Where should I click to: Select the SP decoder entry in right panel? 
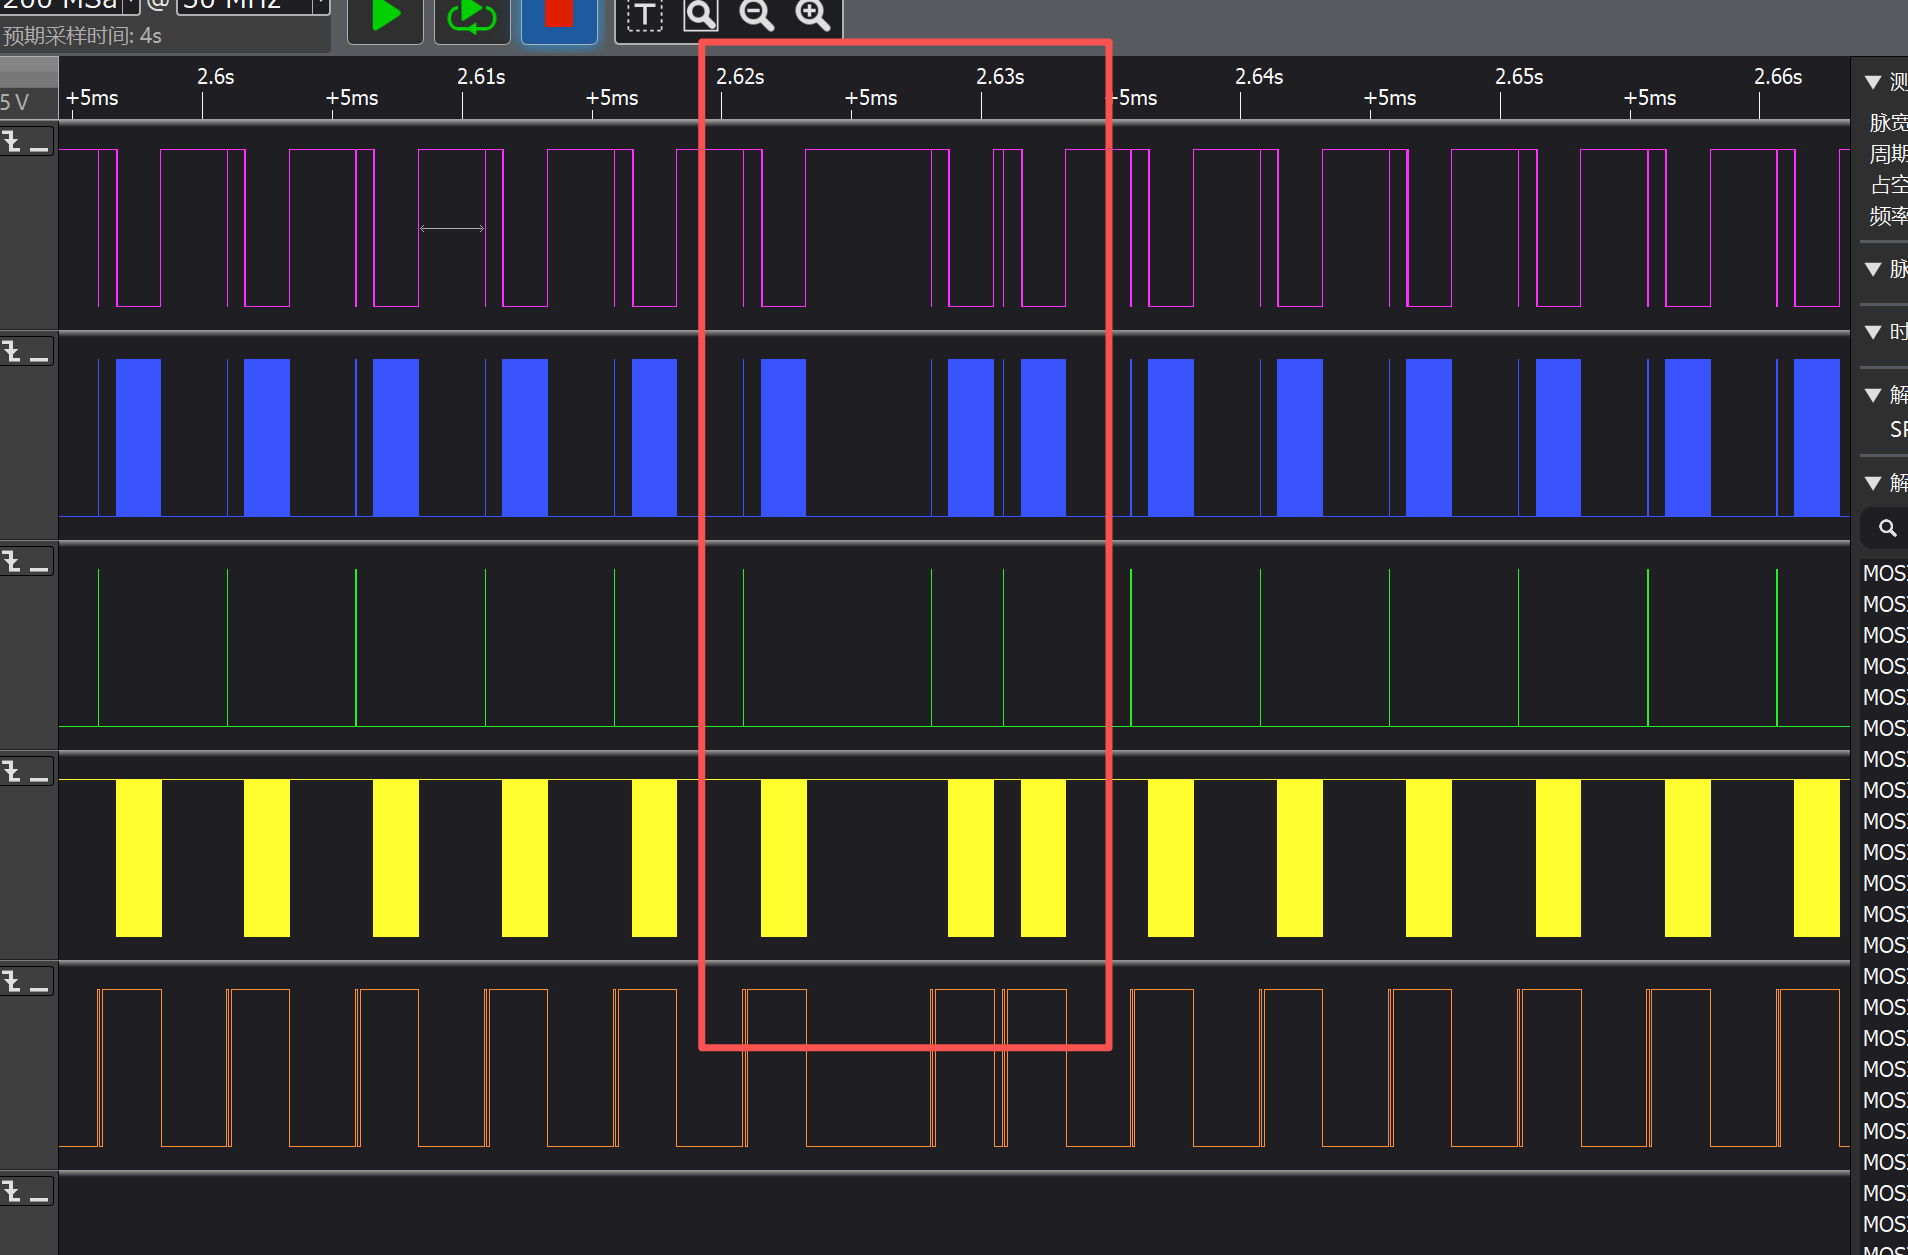pos(1897,430)
